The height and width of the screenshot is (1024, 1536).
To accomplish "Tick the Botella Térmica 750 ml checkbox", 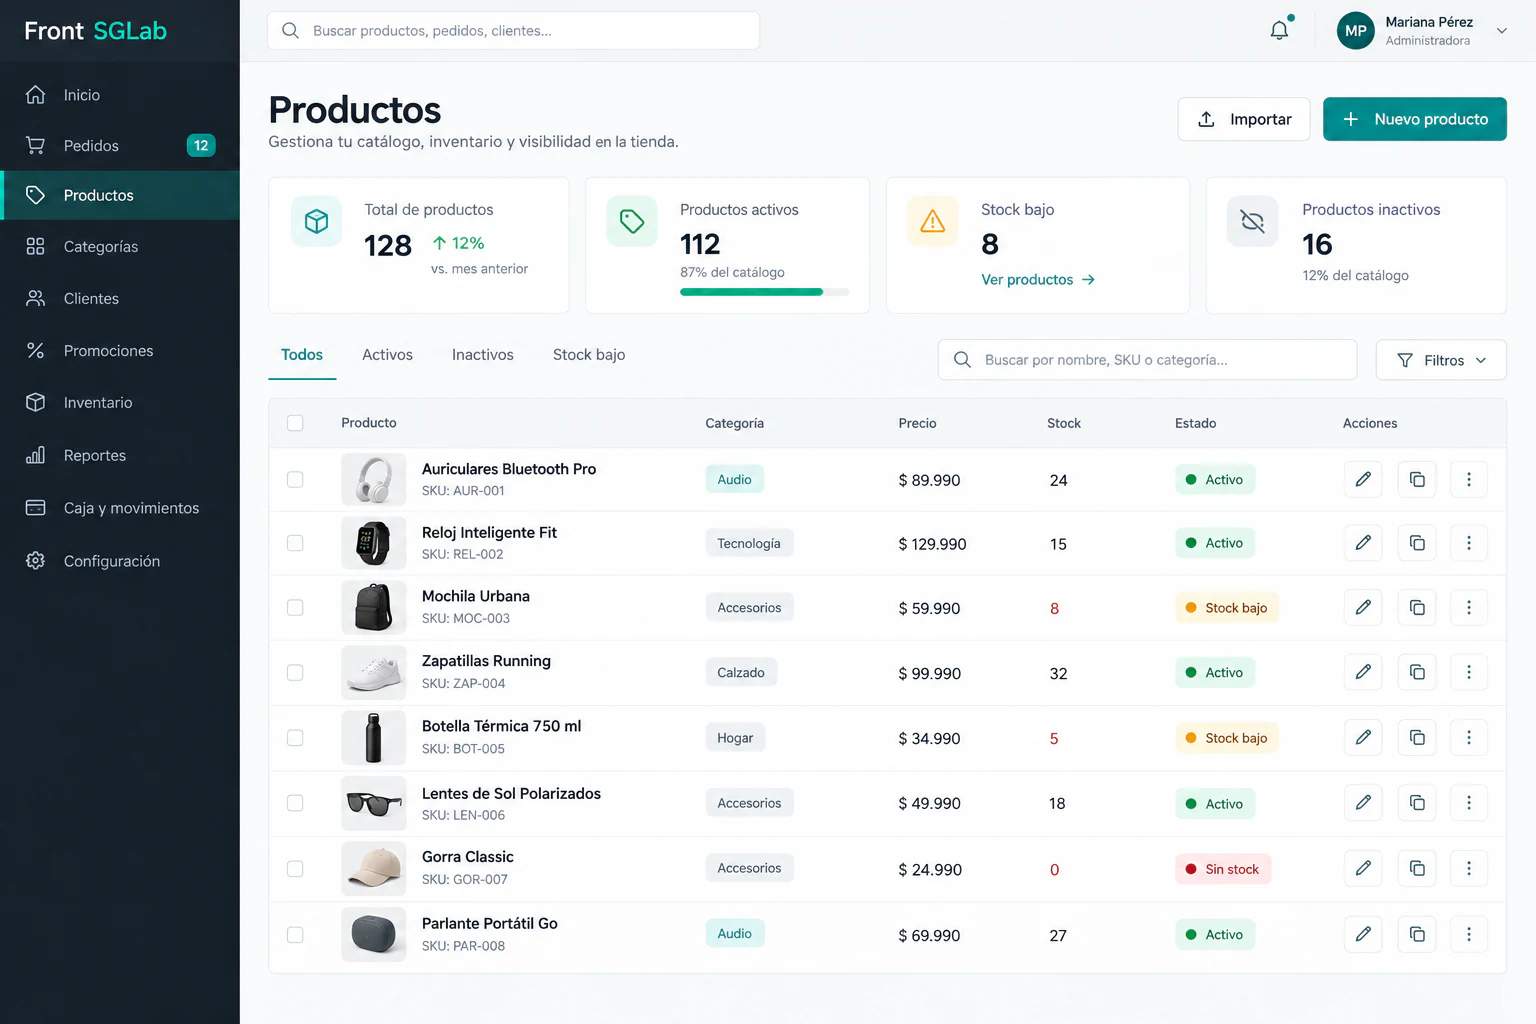I will click(295, 738).
